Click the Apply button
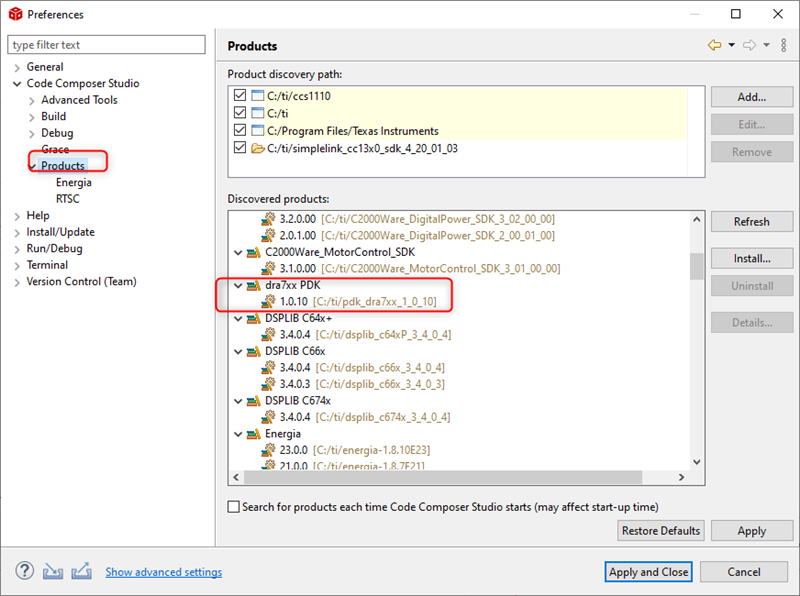 click(752, 531)
